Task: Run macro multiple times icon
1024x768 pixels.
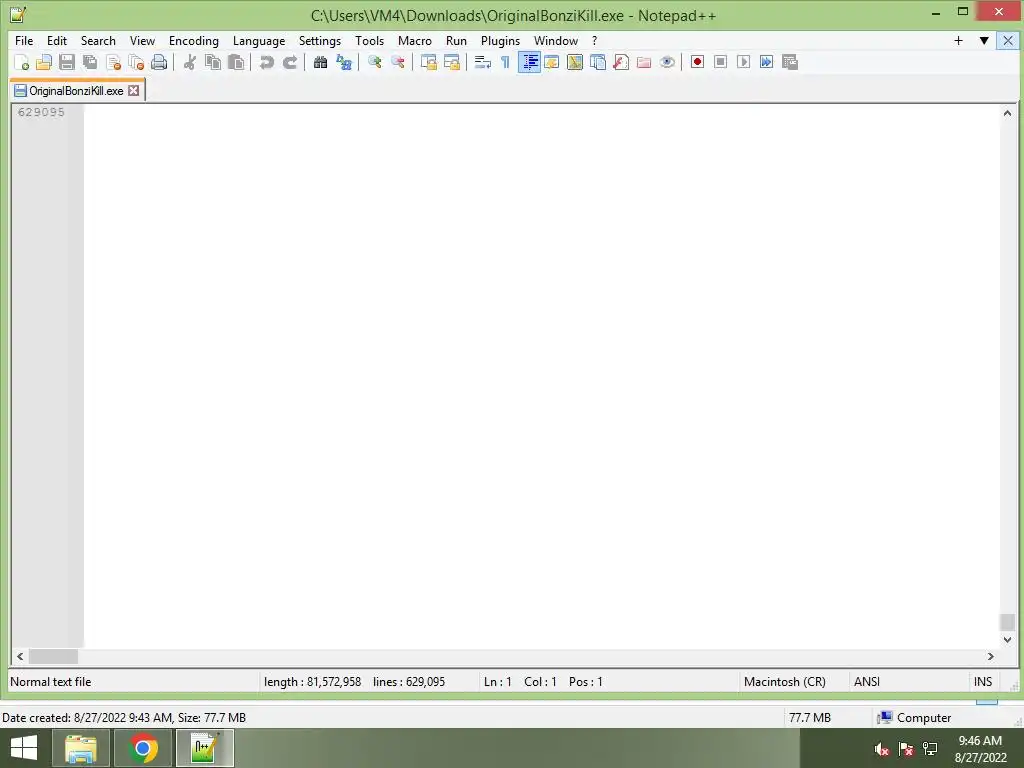Action: 766,62
